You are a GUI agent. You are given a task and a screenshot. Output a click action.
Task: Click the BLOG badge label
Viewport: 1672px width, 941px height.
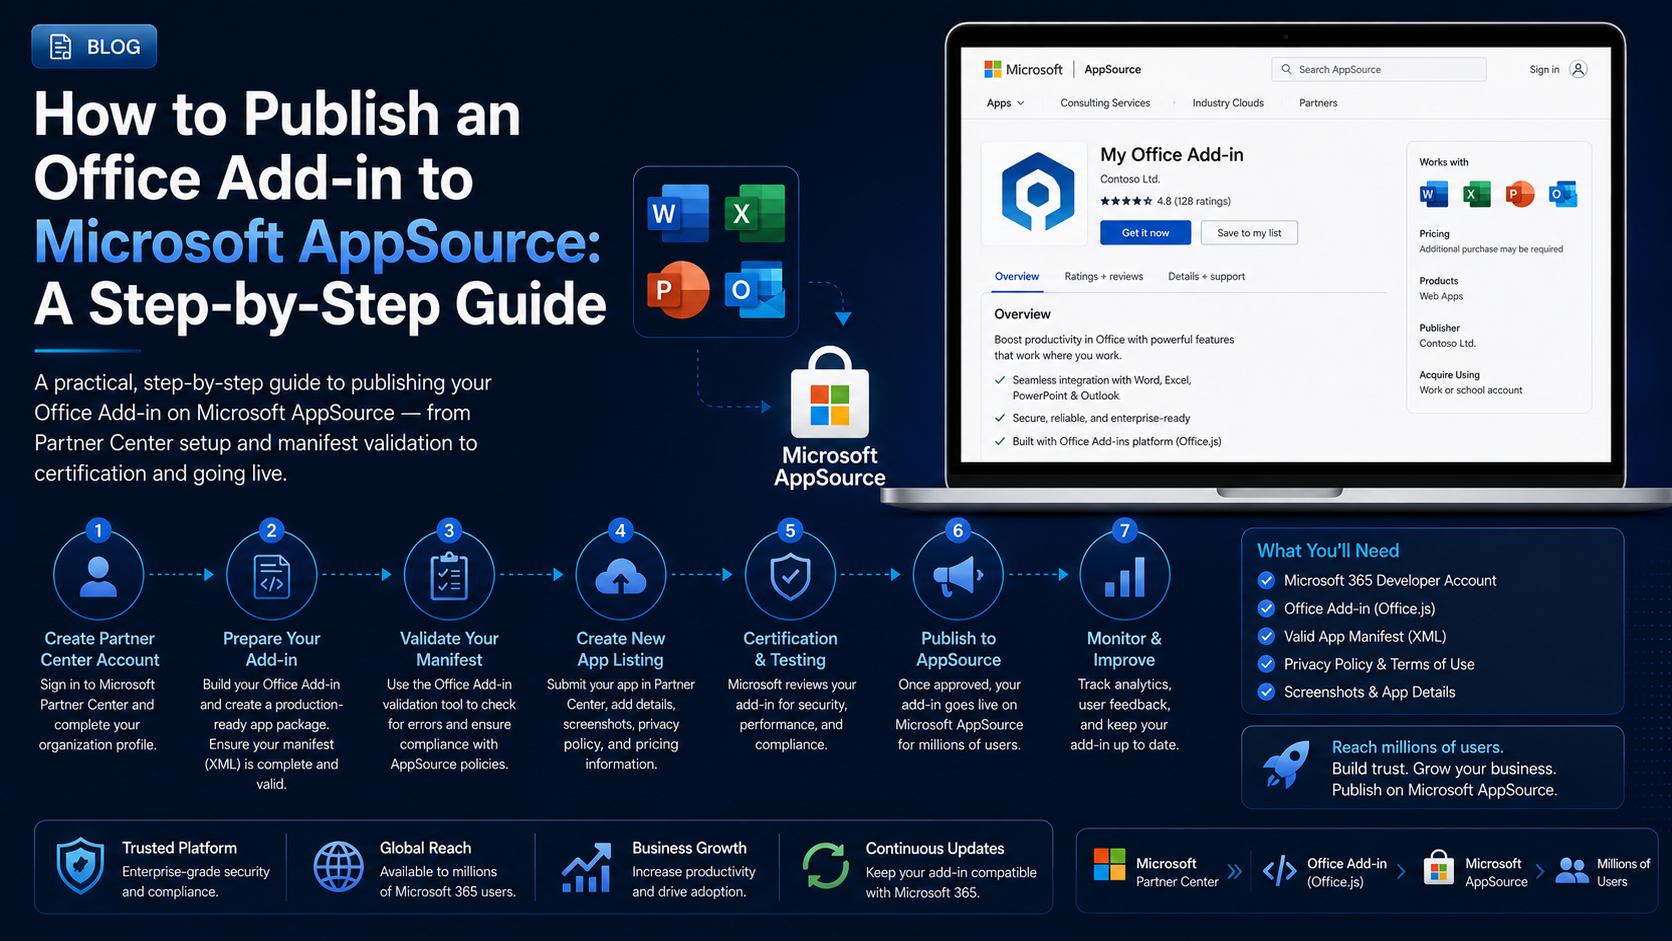113,47
